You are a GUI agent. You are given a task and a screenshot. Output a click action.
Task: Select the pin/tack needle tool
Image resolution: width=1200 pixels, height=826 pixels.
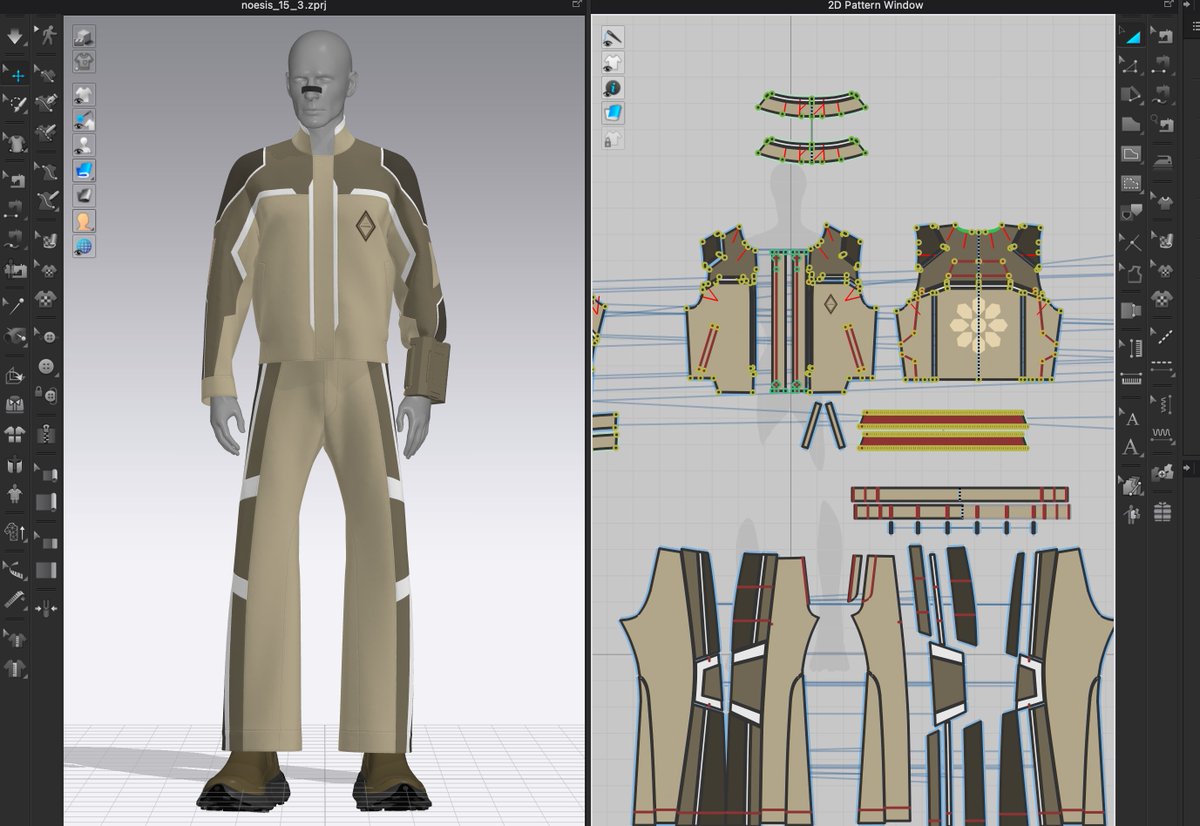tap(15, 305)
